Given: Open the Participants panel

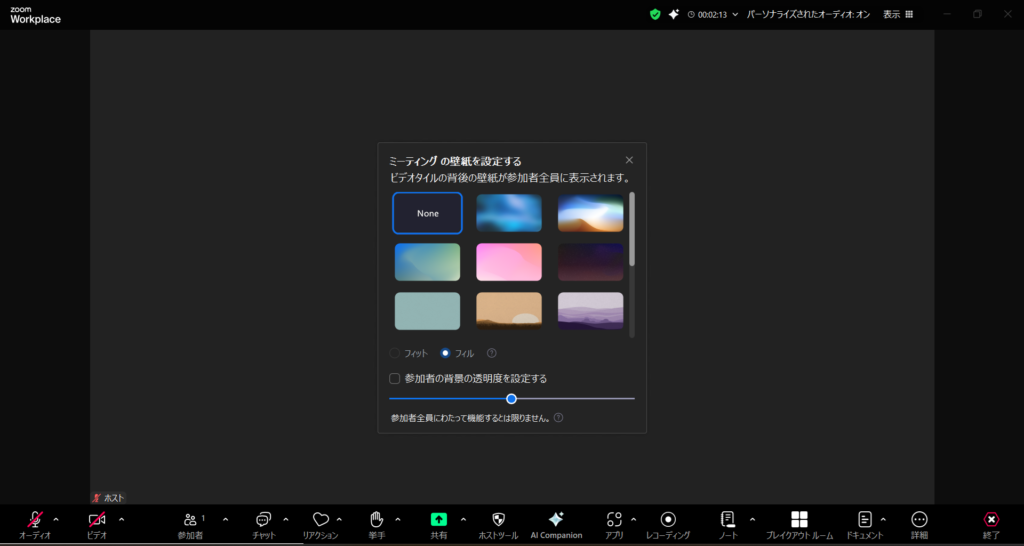Looking at the screenshot, I should coord(190,520).
